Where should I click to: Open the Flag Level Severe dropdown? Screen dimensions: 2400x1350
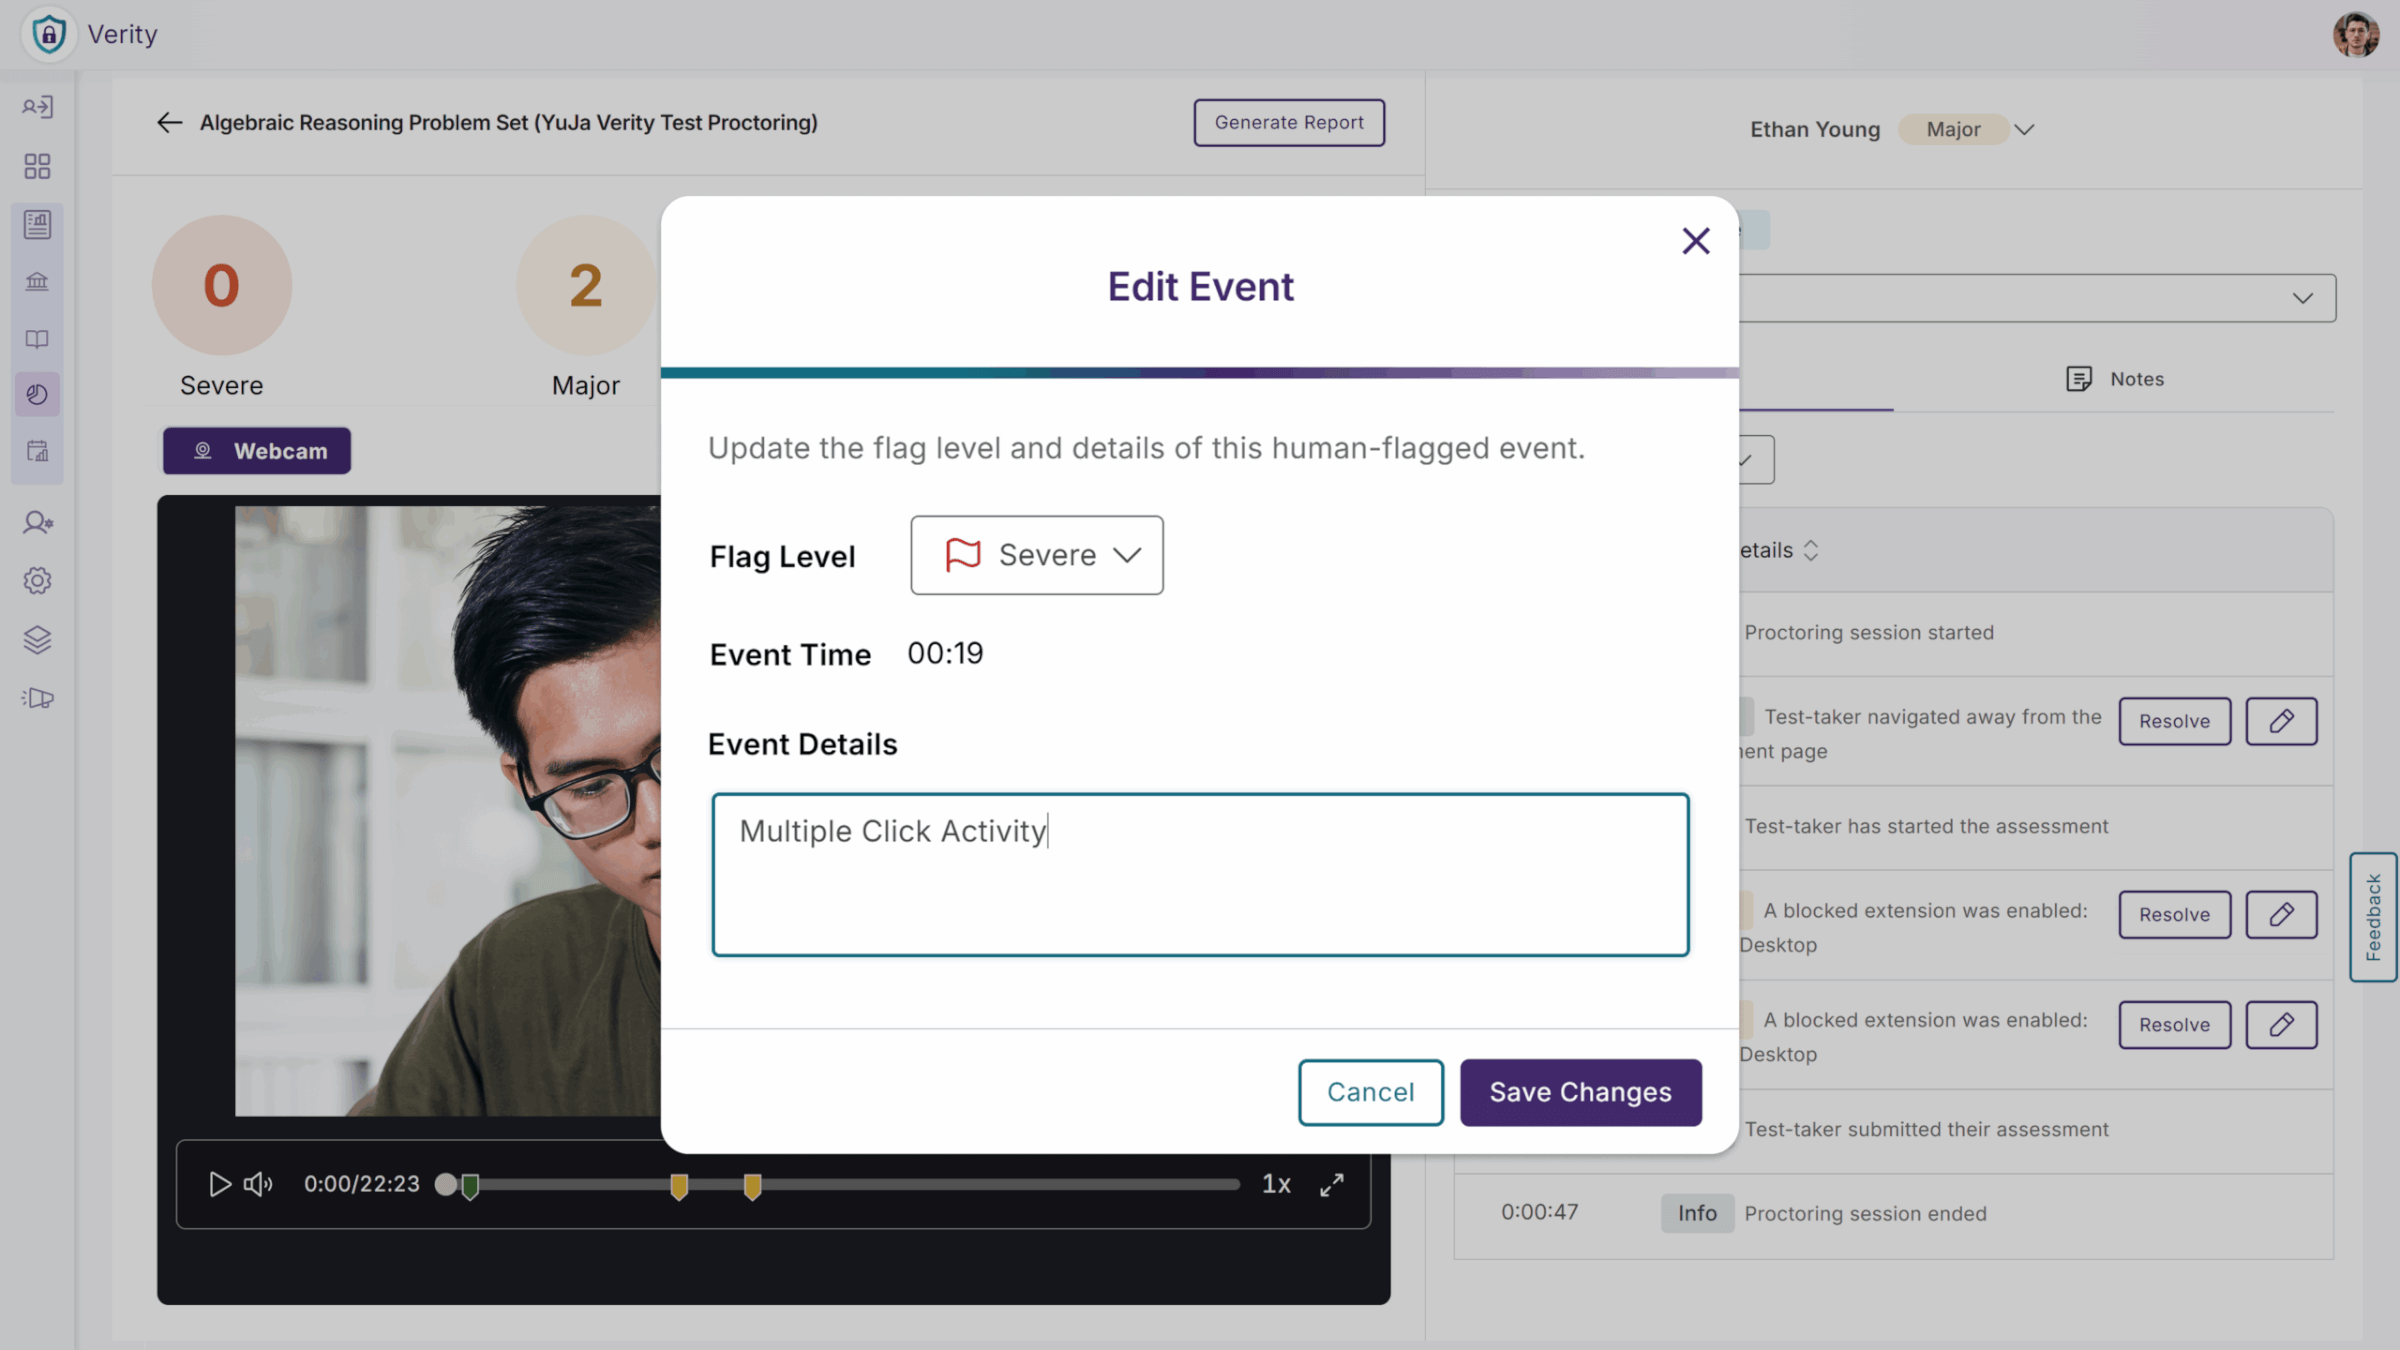point(1036,555)
